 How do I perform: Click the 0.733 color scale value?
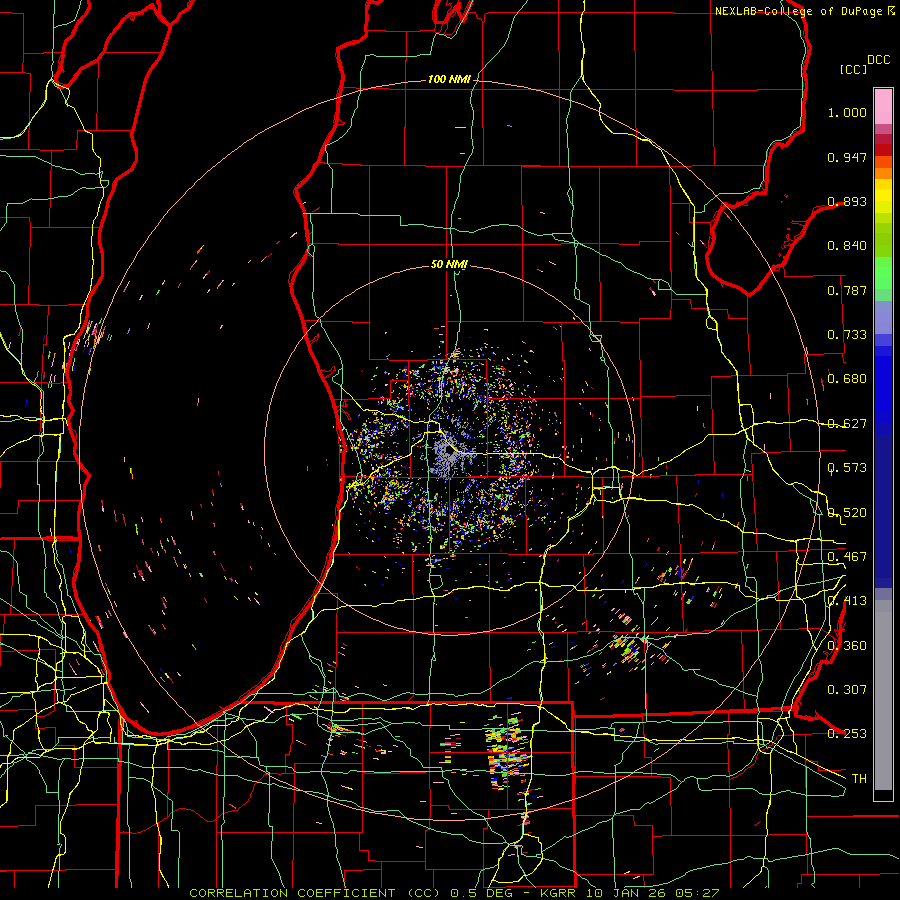point(847,335)
